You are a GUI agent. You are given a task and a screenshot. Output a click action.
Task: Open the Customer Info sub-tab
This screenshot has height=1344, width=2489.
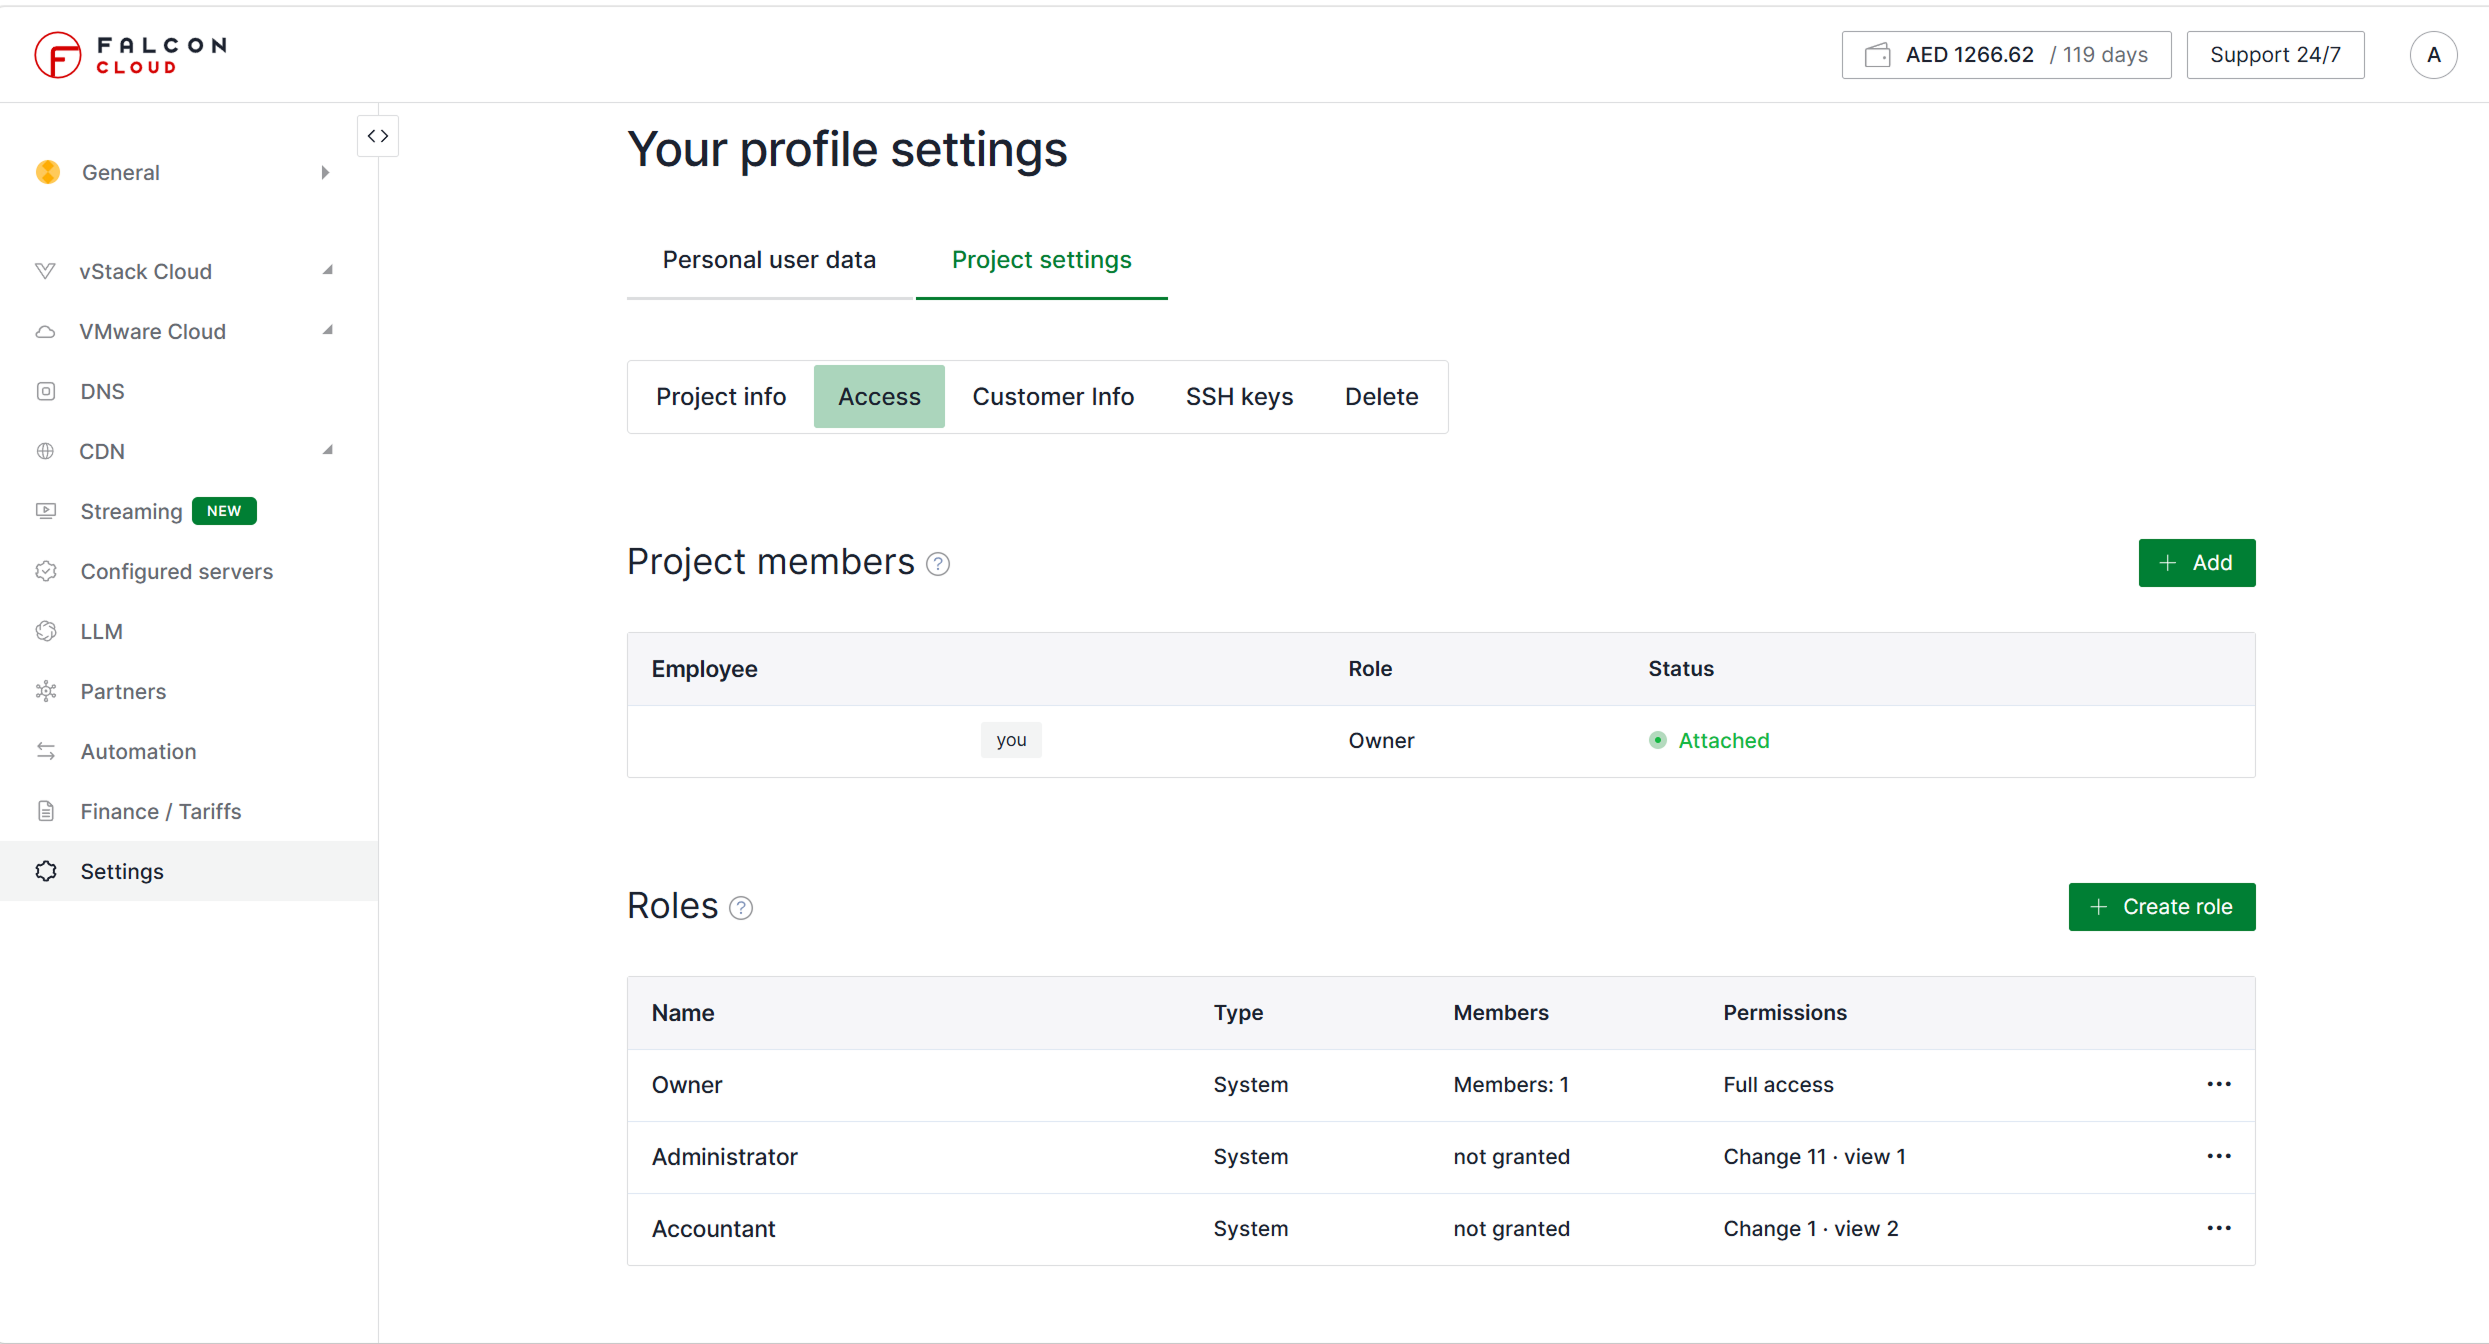1053,397
